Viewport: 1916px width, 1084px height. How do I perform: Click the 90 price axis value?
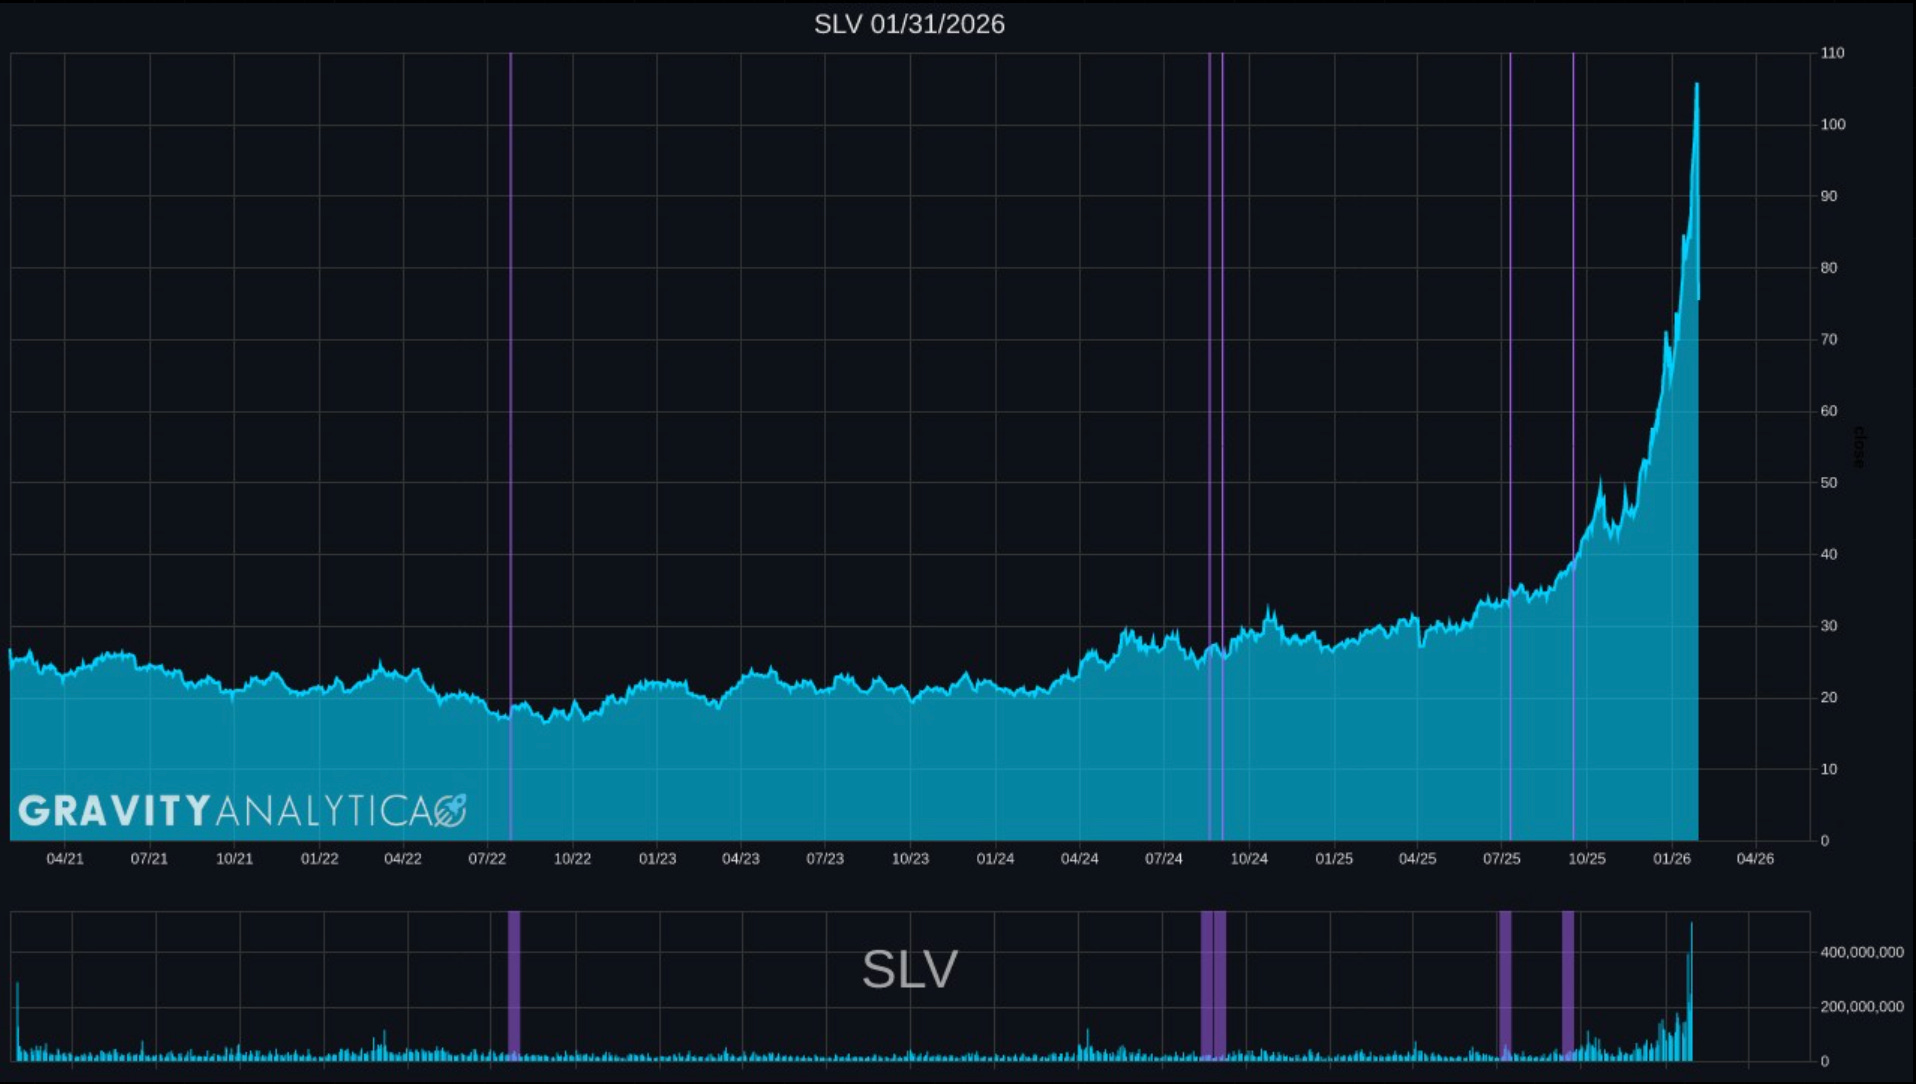pyautogui.click(x=1829, y=197)
